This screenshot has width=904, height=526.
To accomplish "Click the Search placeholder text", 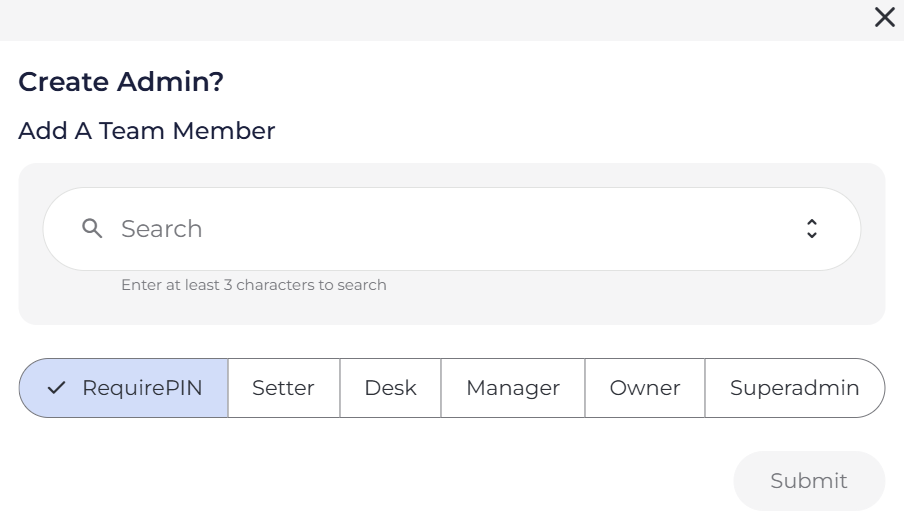I will click(x=162, y=229).
